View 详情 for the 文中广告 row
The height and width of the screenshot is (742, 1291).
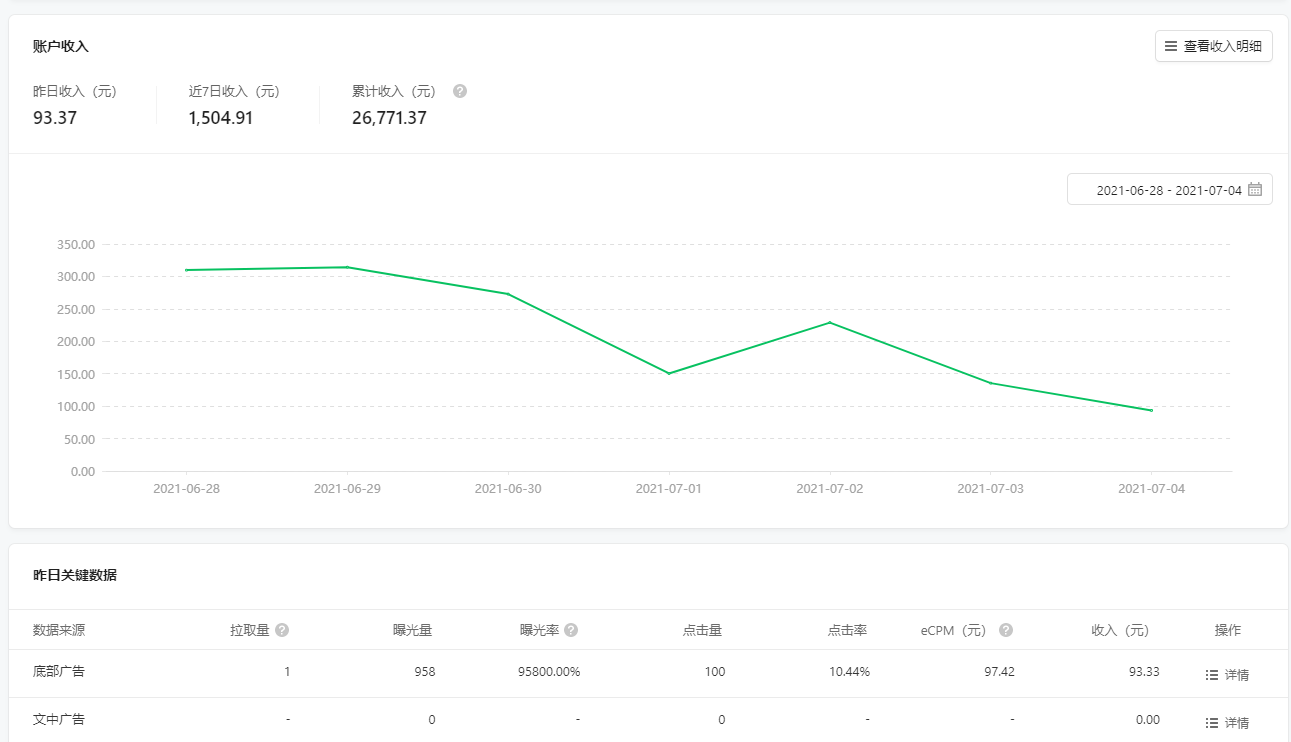(x=1227, y=723)
